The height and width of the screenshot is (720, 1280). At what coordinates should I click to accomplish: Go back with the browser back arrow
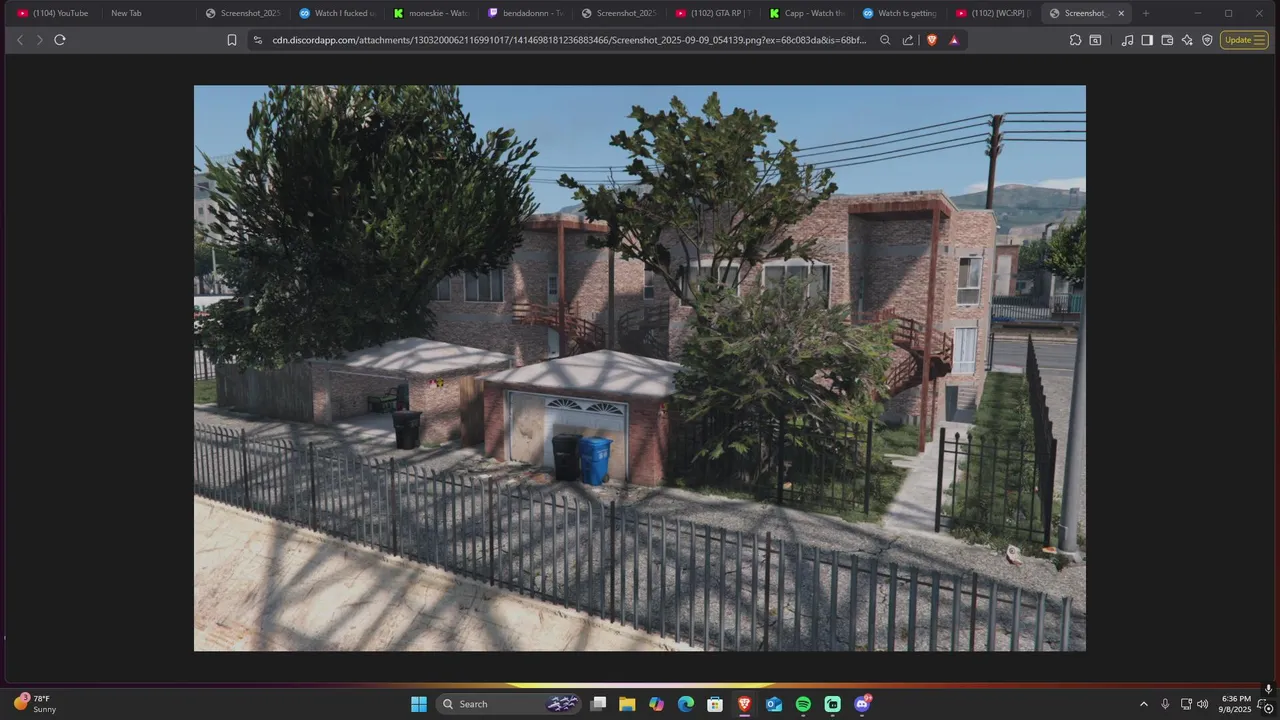click(19, 40)
